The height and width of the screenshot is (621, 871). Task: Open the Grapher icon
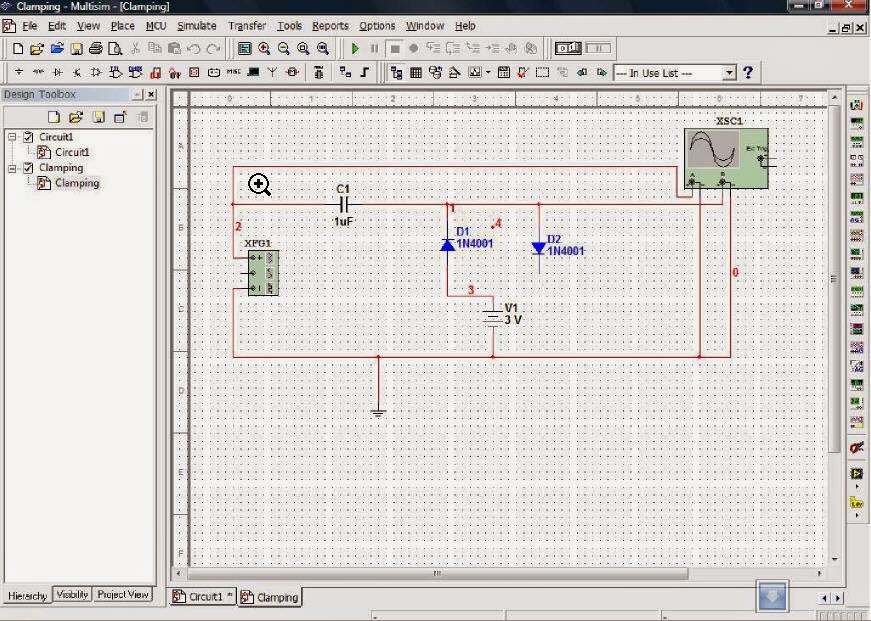pyautogui.click(x=475, y=73)
